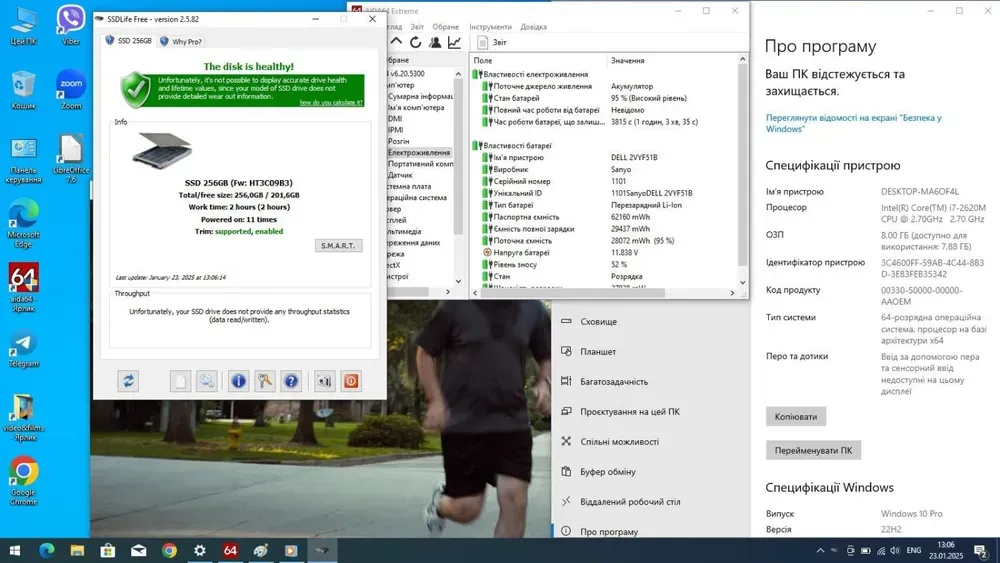1000x563 pixels.
Task: Select Буфер обміну in Settings sidebar
Action: click(607, 472)
